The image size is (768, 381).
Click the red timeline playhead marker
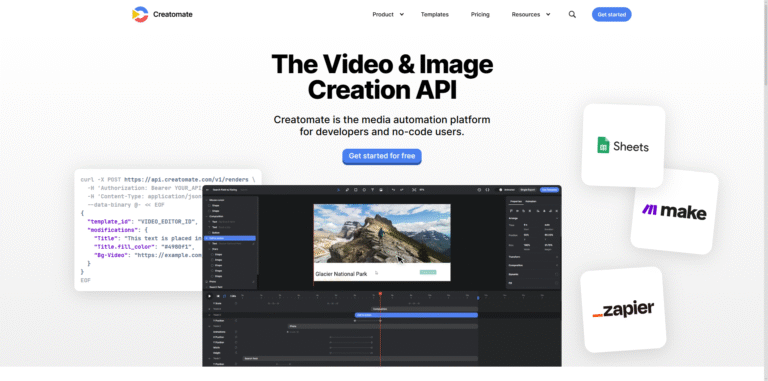coord(380,293)
